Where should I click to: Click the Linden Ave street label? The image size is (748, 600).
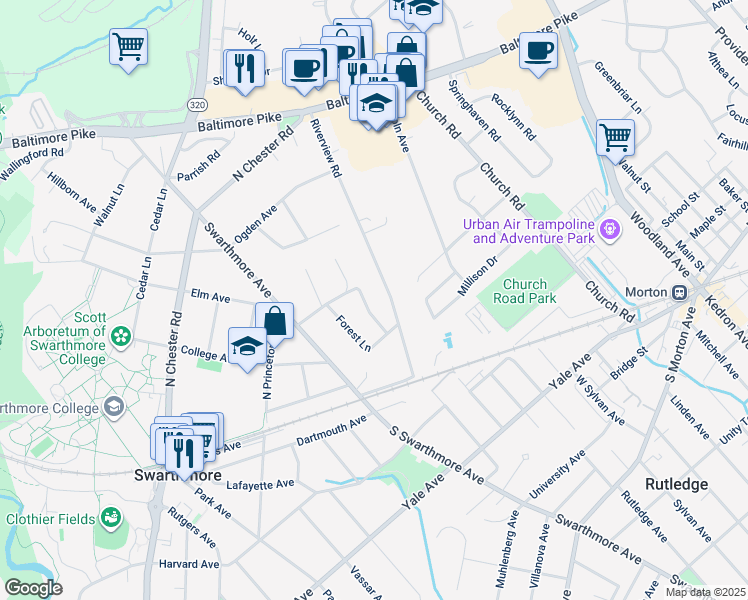pos(690,417)
